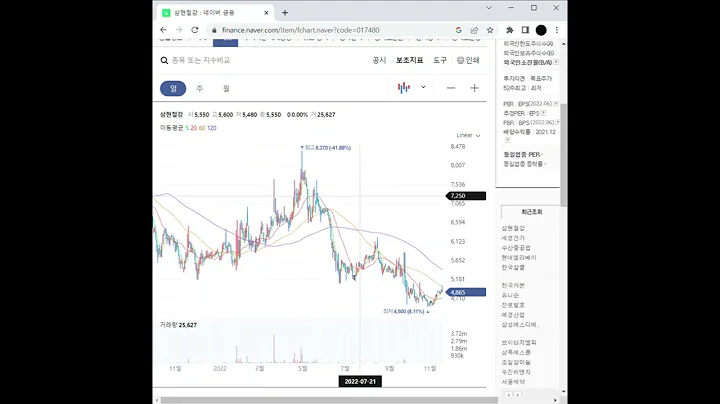Open 애경산업 in recent list
This screenshot has height=404, width=720.
click(x=513, y=315)
